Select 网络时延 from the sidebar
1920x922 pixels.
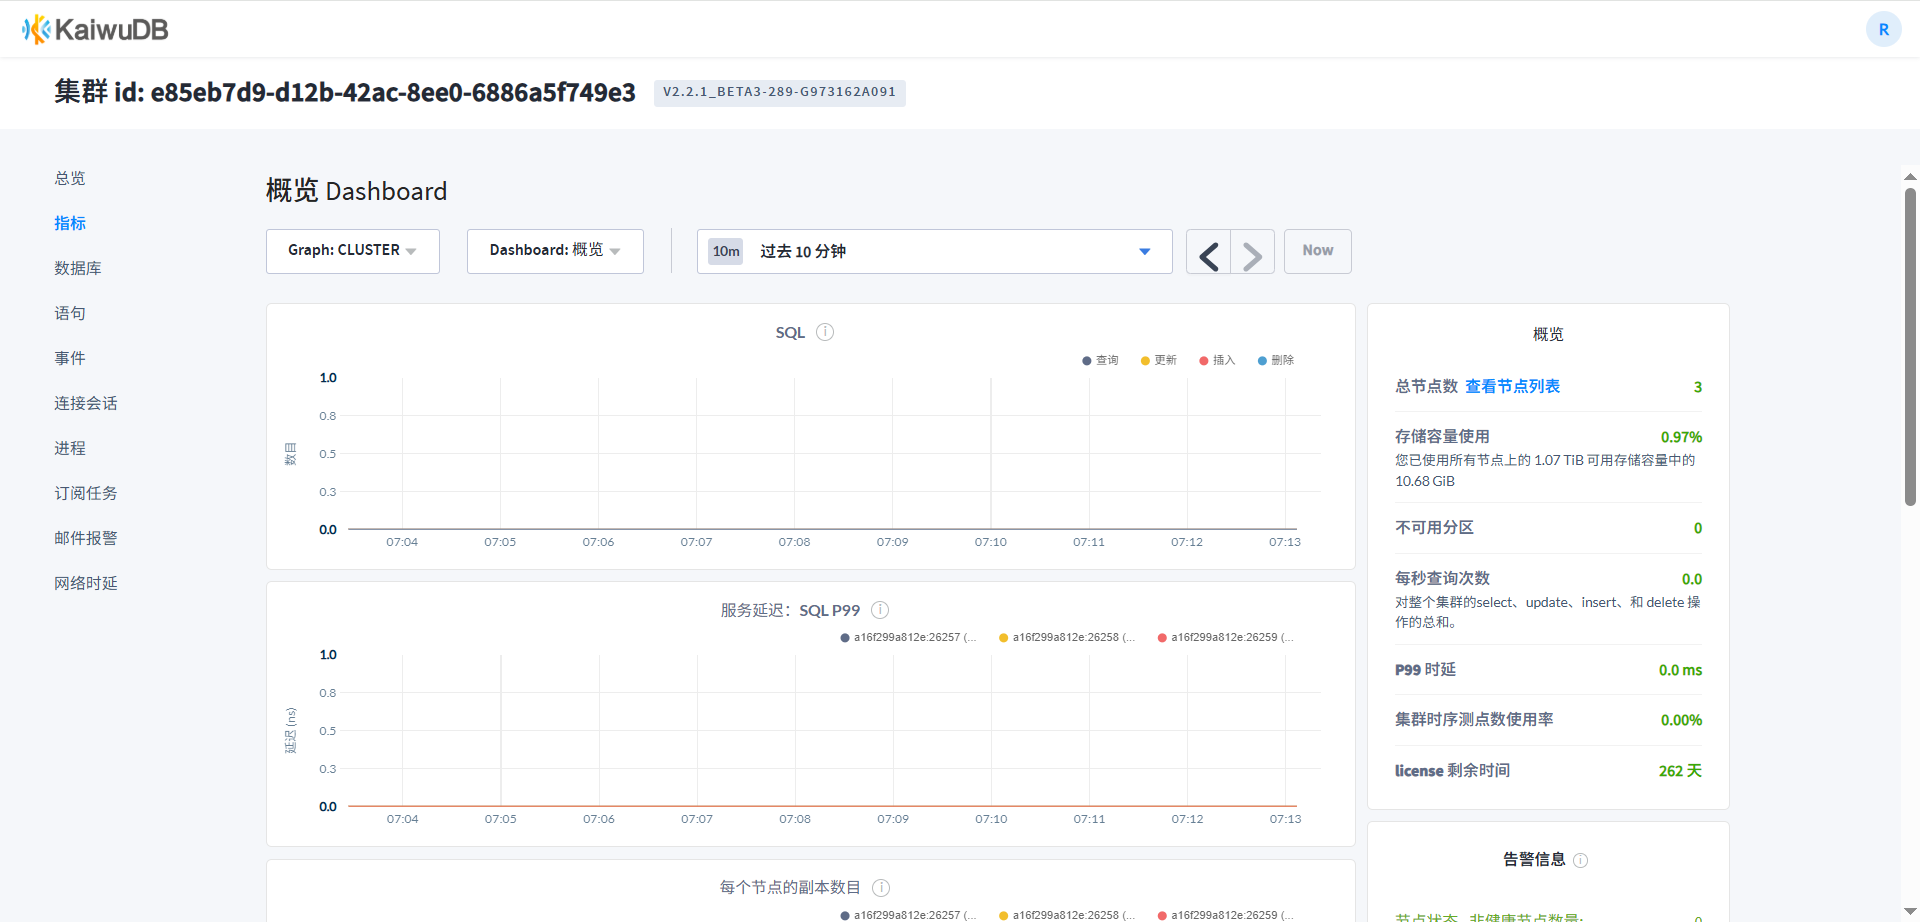tap(86, 583)
